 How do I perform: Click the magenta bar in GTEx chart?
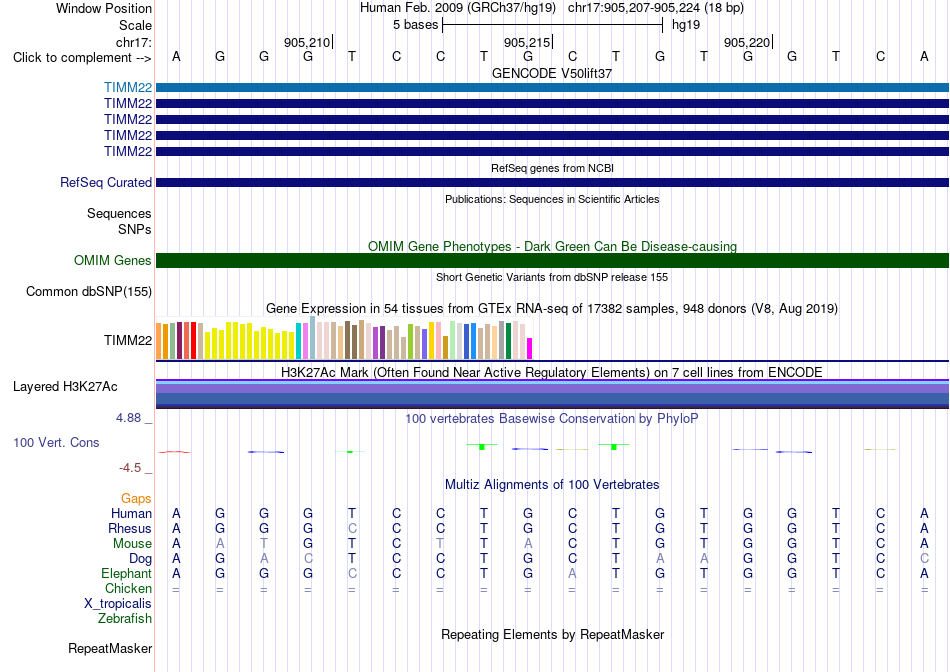click(x=529, y=348)
